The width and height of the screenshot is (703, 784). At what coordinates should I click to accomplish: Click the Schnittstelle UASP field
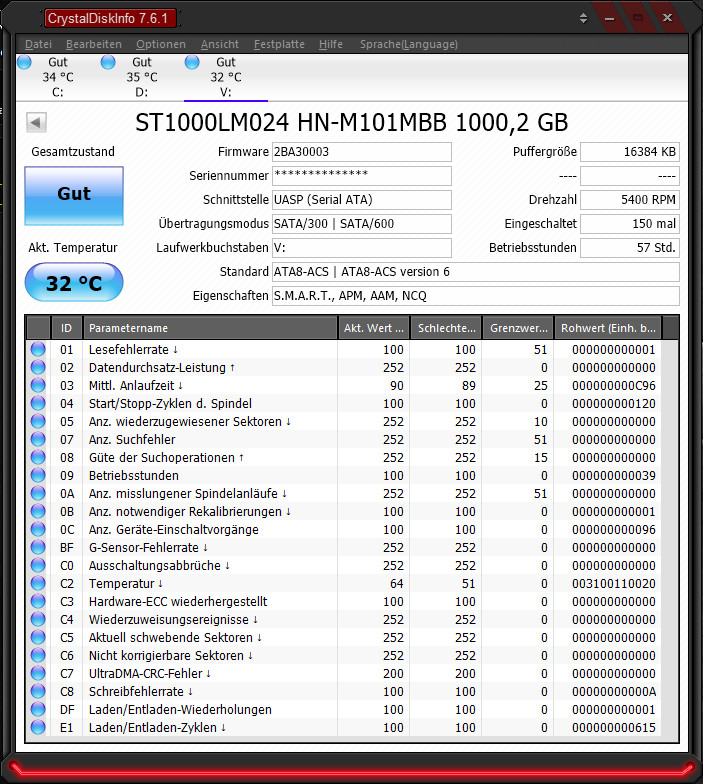tap(362, 200)
